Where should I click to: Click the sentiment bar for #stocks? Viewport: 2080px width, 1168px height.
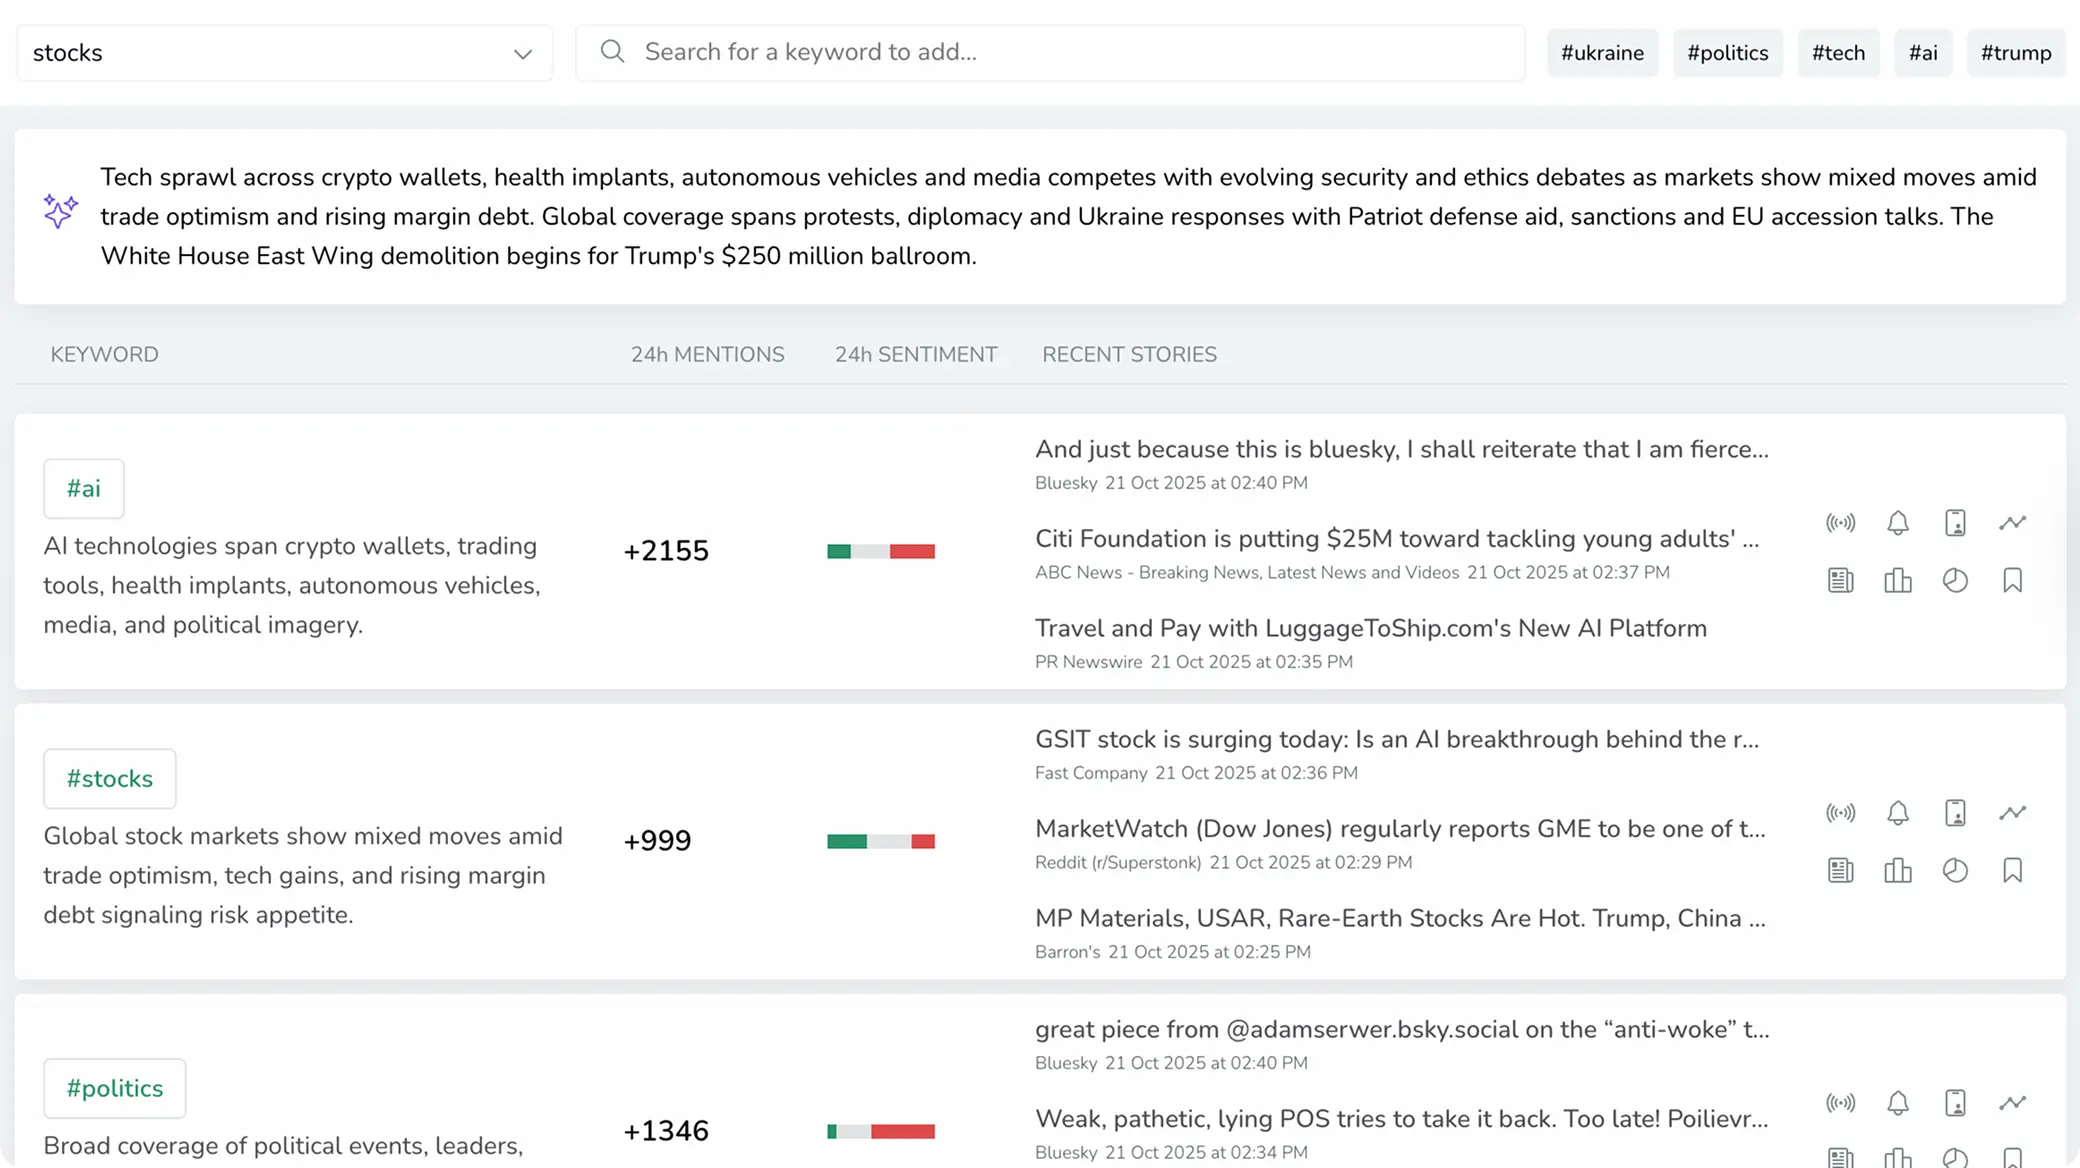point(880,841)
